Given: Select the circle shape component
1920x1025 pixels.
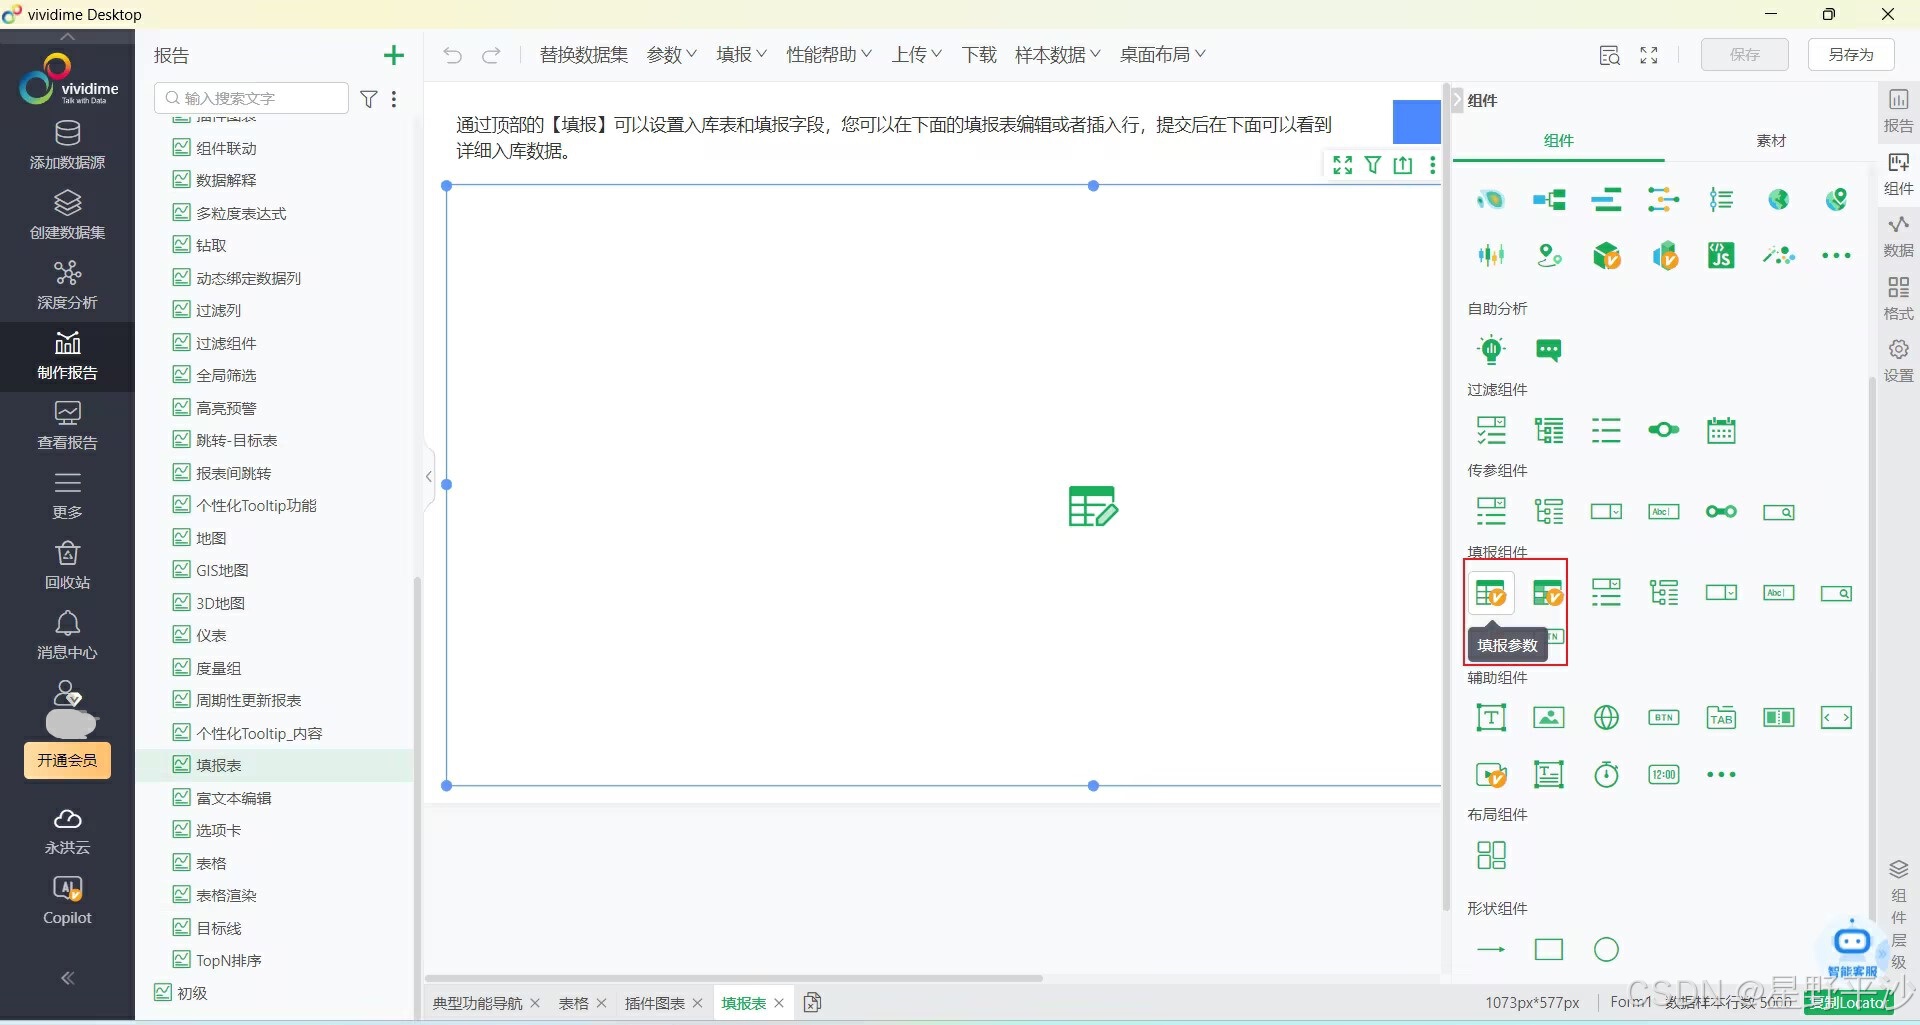Looking at the screenshot, I should (x=1606, y=949).
